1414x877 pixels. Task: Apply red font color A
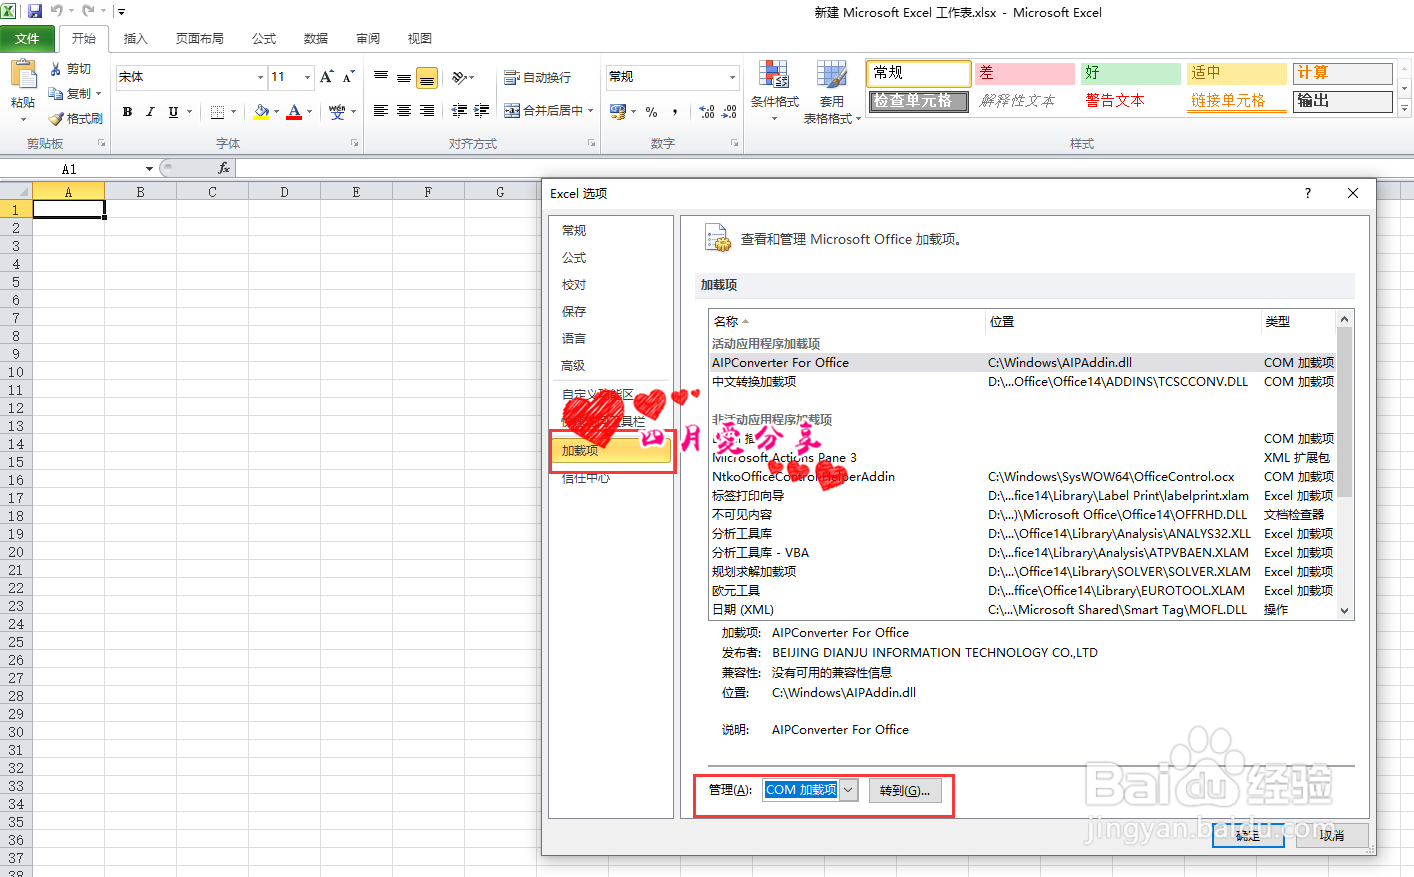pyautogui.click(x=294, y=112)
